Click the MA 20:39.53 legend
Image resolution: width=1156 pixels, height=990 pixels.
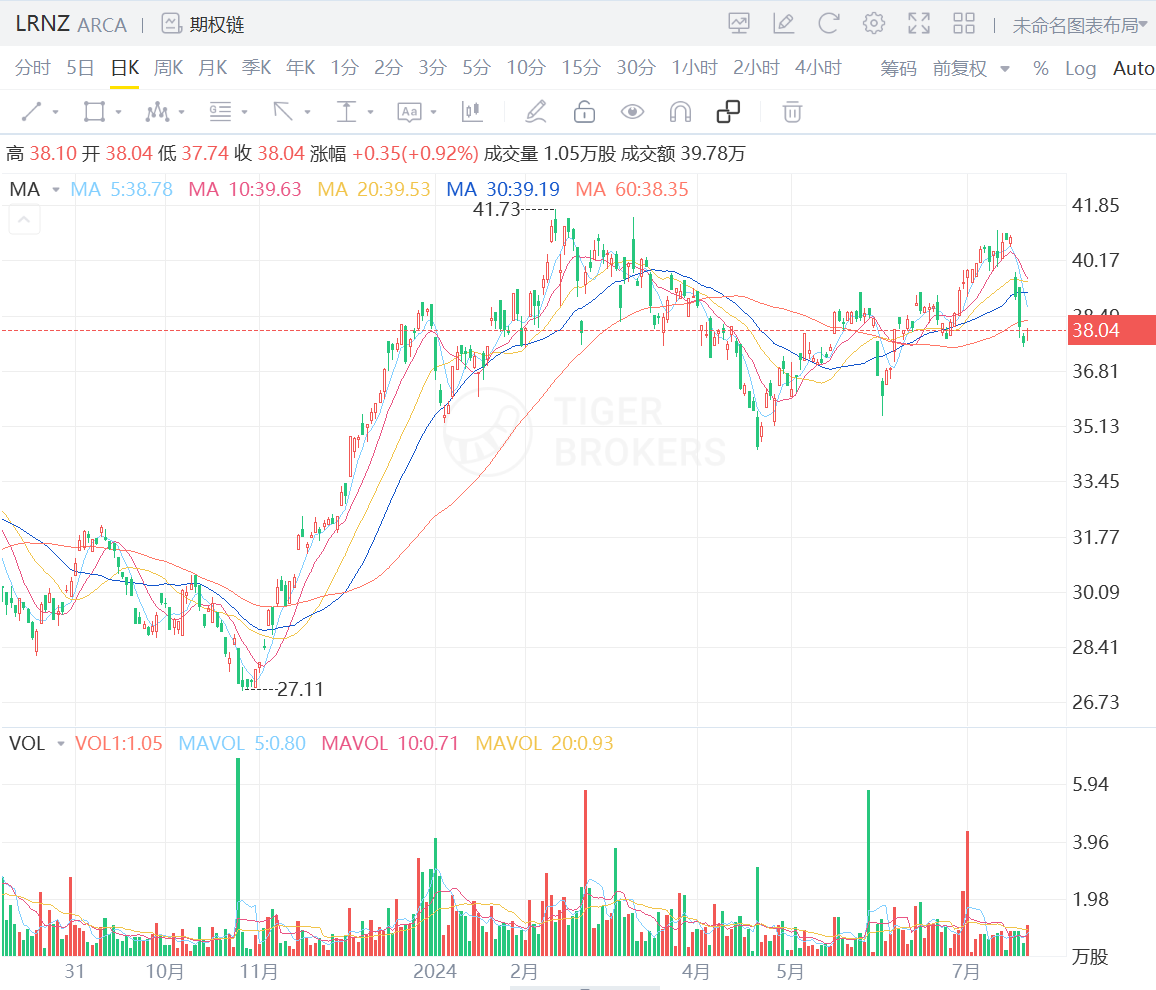(x=374, y=190)
